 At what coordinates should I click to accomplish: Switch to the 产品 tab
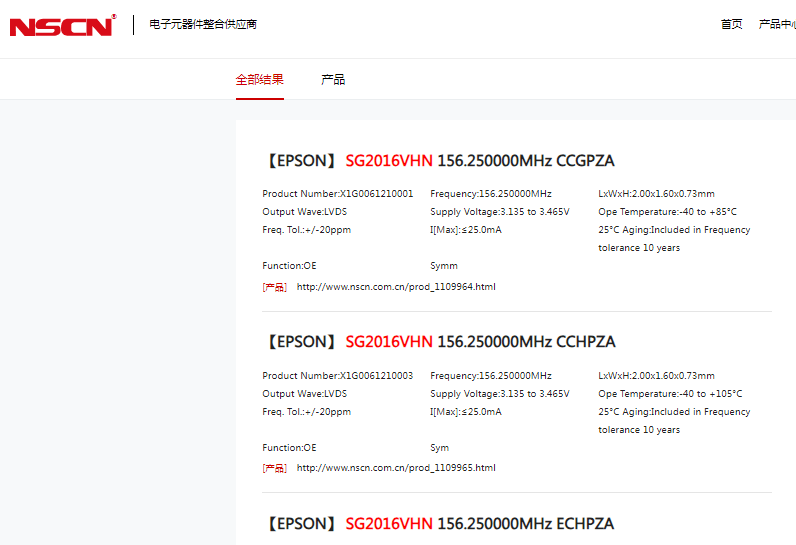pyautogui.click(x=333, y=79)
